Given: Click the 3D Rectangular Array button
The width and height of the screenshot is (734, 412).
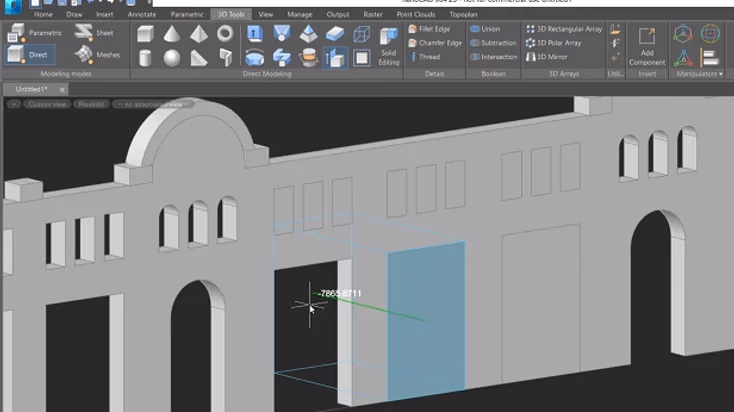Looking at the screenshot, I should coord(564,29).
